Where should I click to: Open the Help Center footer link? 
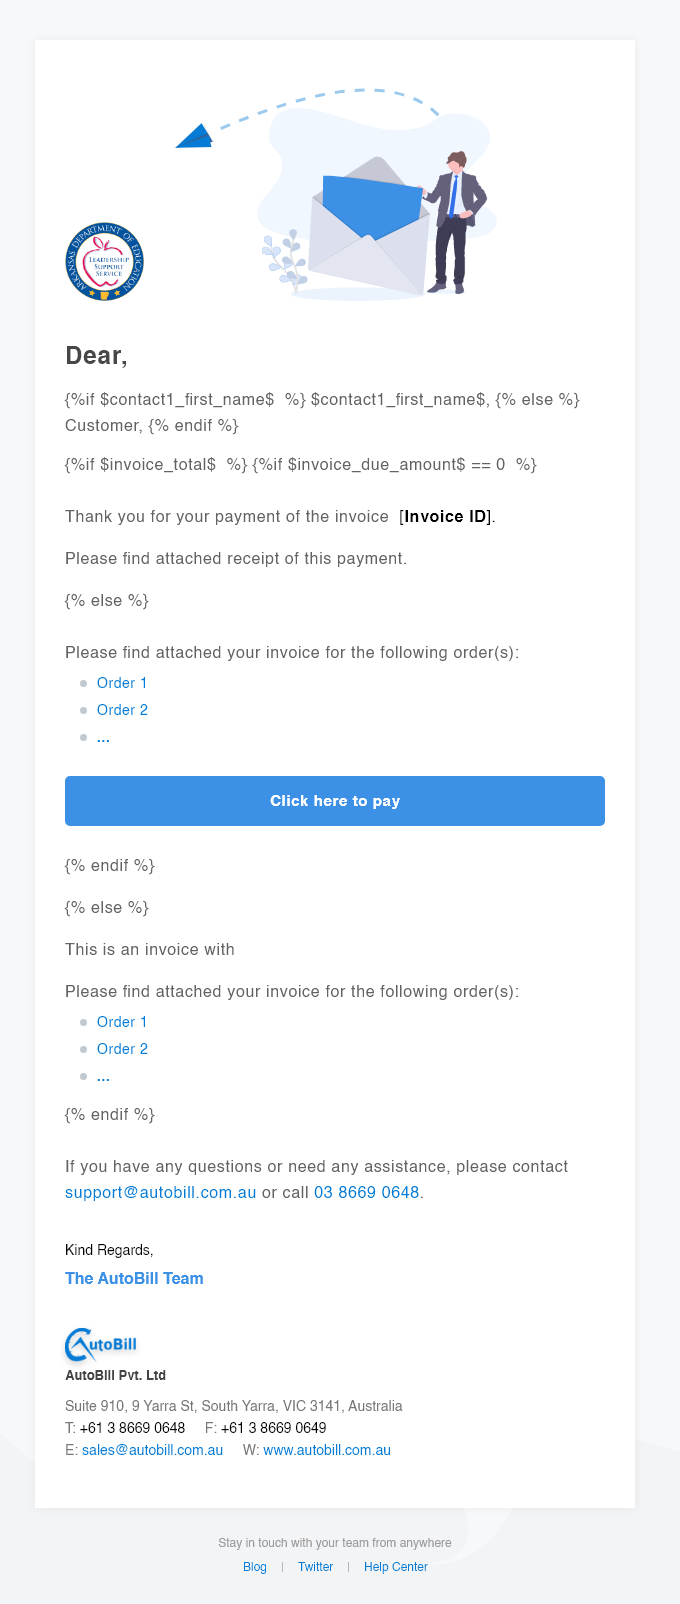(395, 1567)
